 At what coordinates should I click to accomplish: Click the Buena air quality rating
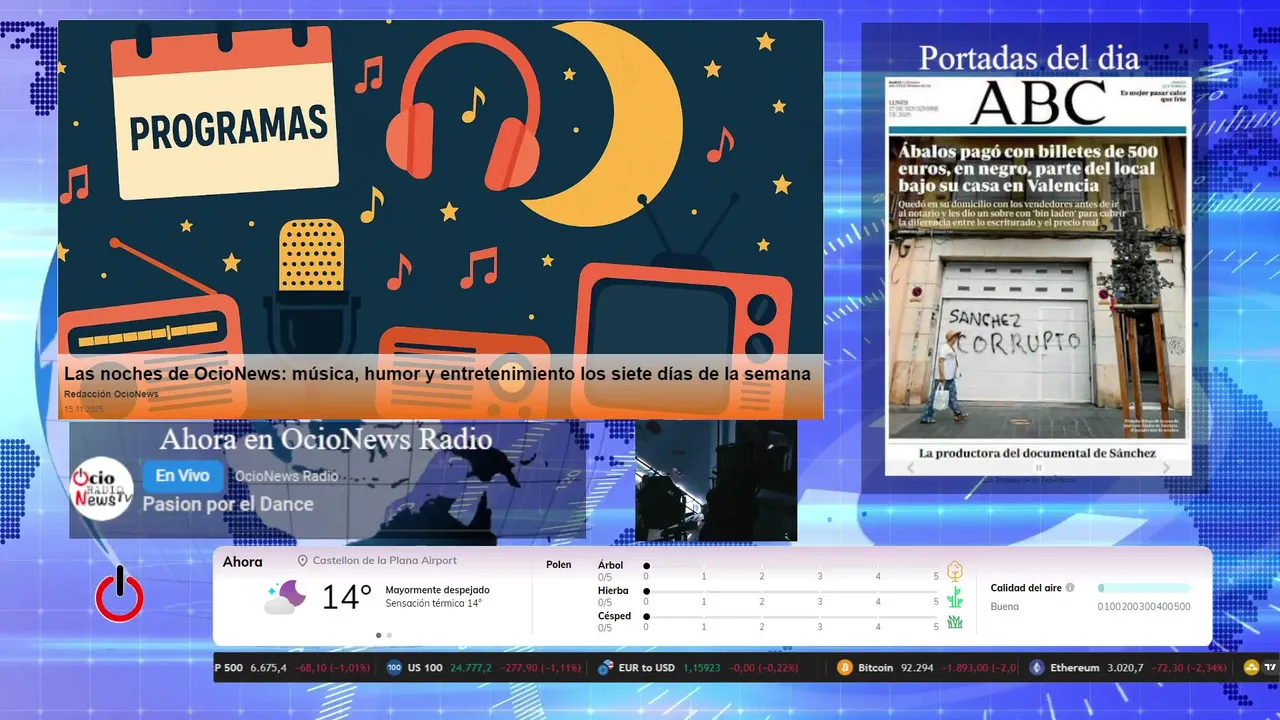coord(1005,606)
